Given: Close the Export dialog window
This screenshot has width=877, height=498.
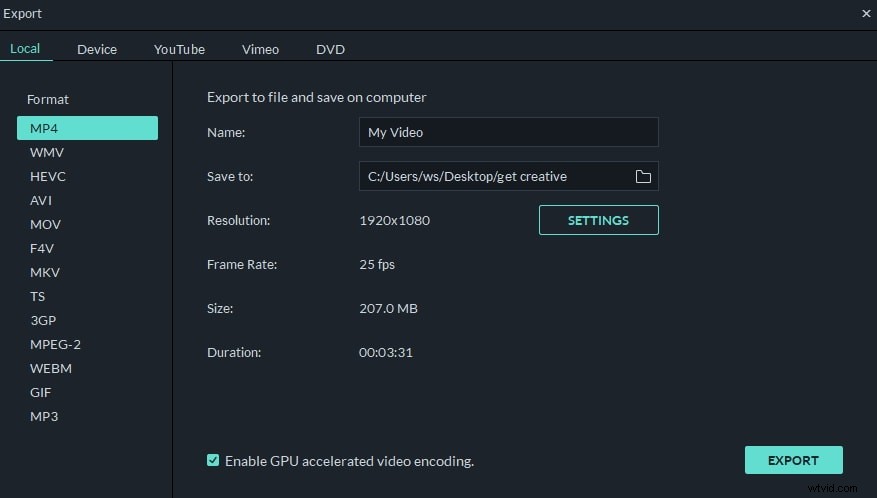Looking at the screenshot, I should (x=866, y=14).
